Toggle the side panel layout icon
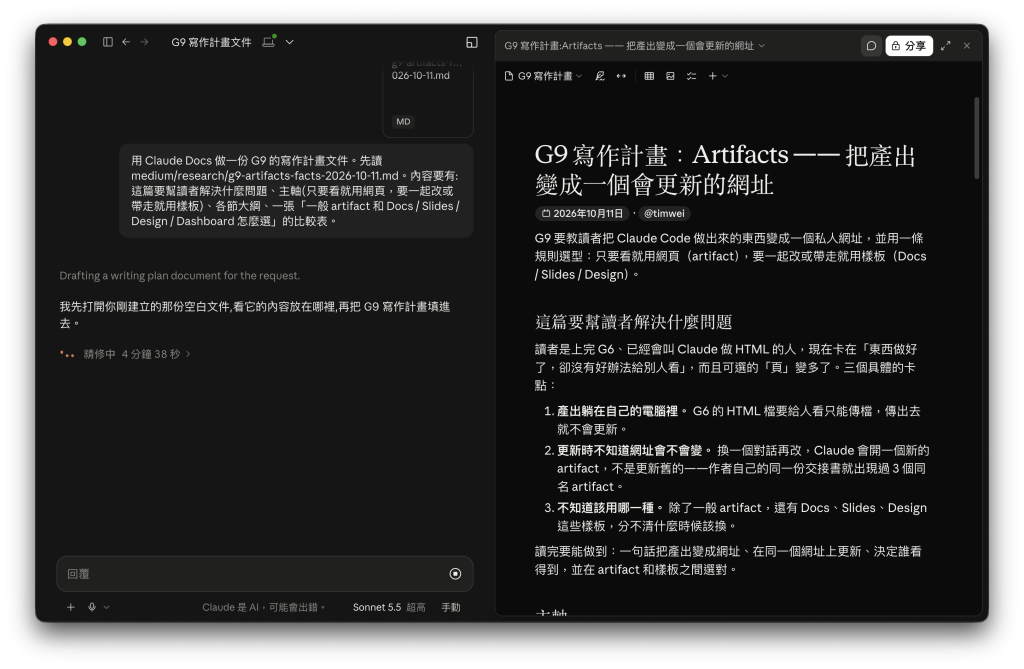Image resolution: width=1024 pixels, height=669 pixels. 472,42
